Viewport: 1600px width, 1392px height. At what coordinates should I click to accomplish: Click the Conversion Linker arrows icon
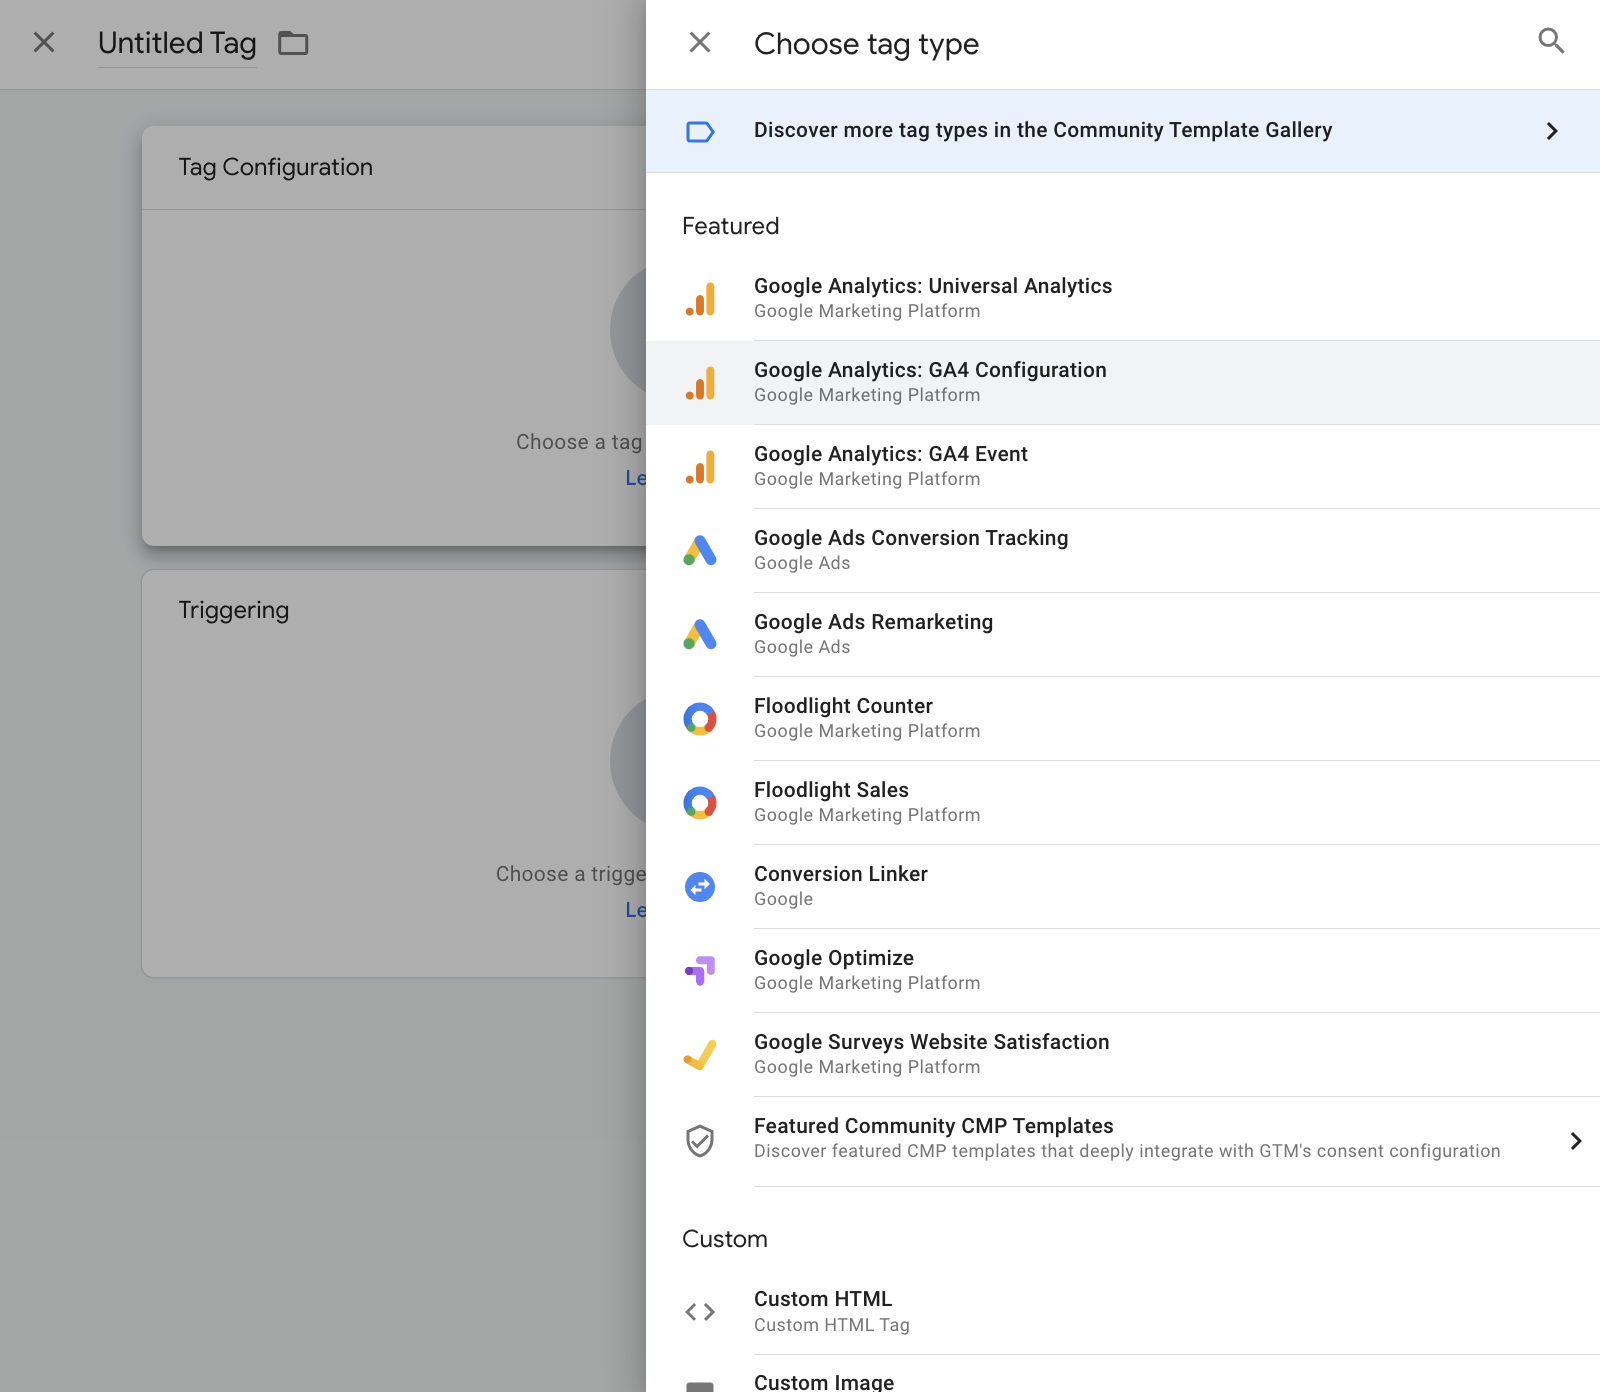[x=700, y=887]
